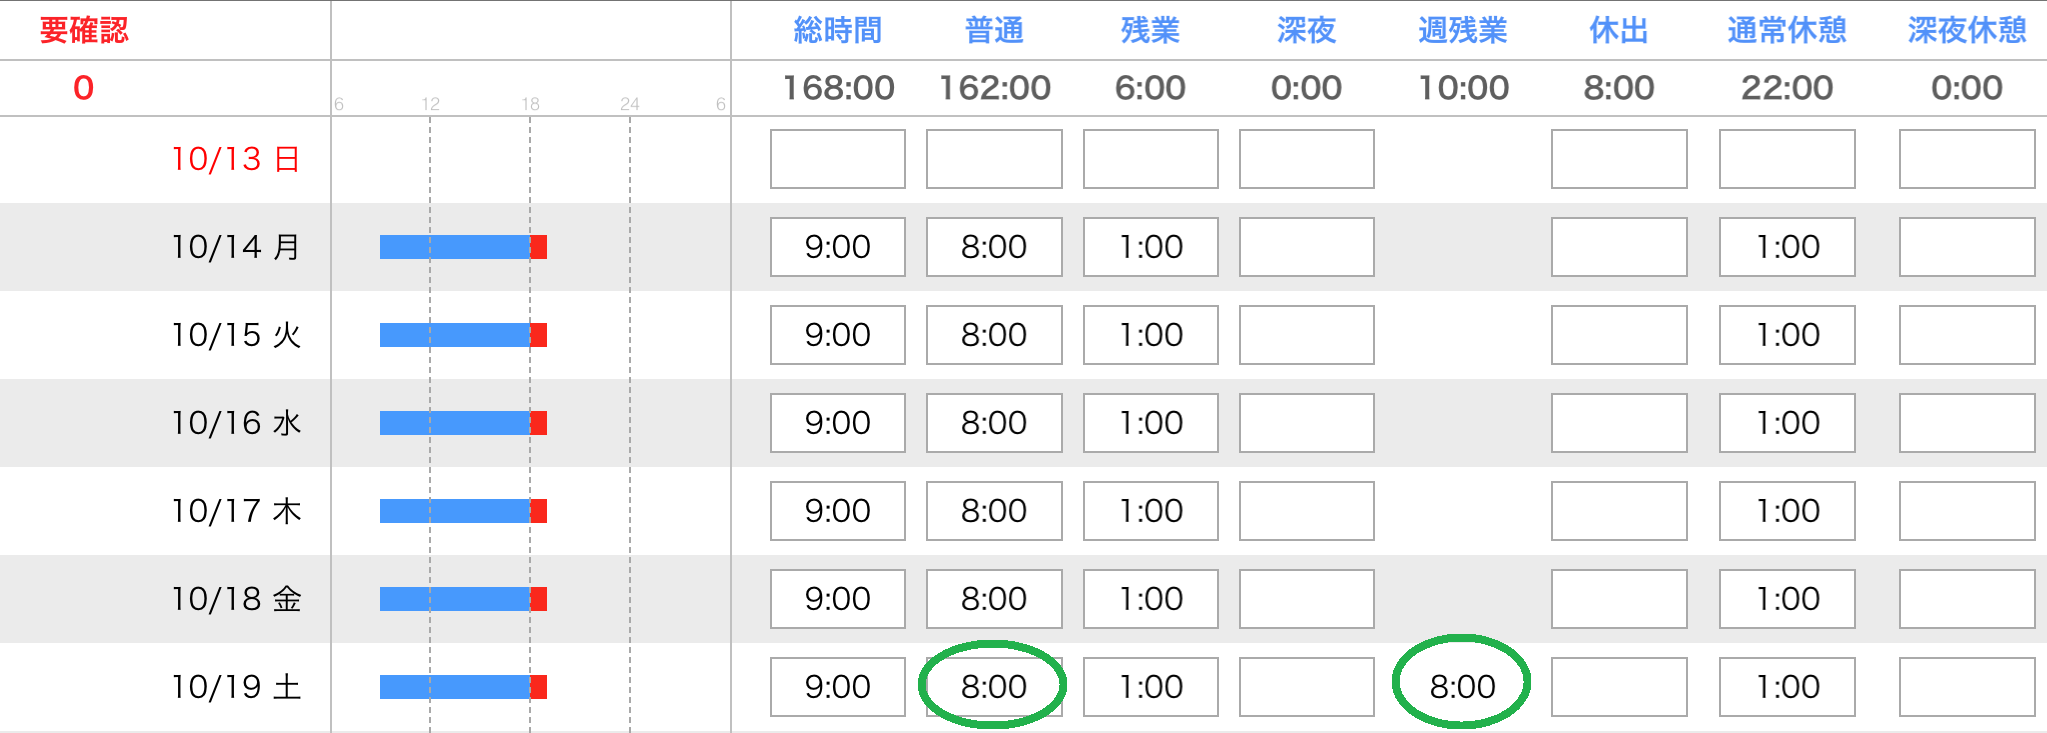
Task: Click the 要確認 header label
Action: [x=84, y=31]
